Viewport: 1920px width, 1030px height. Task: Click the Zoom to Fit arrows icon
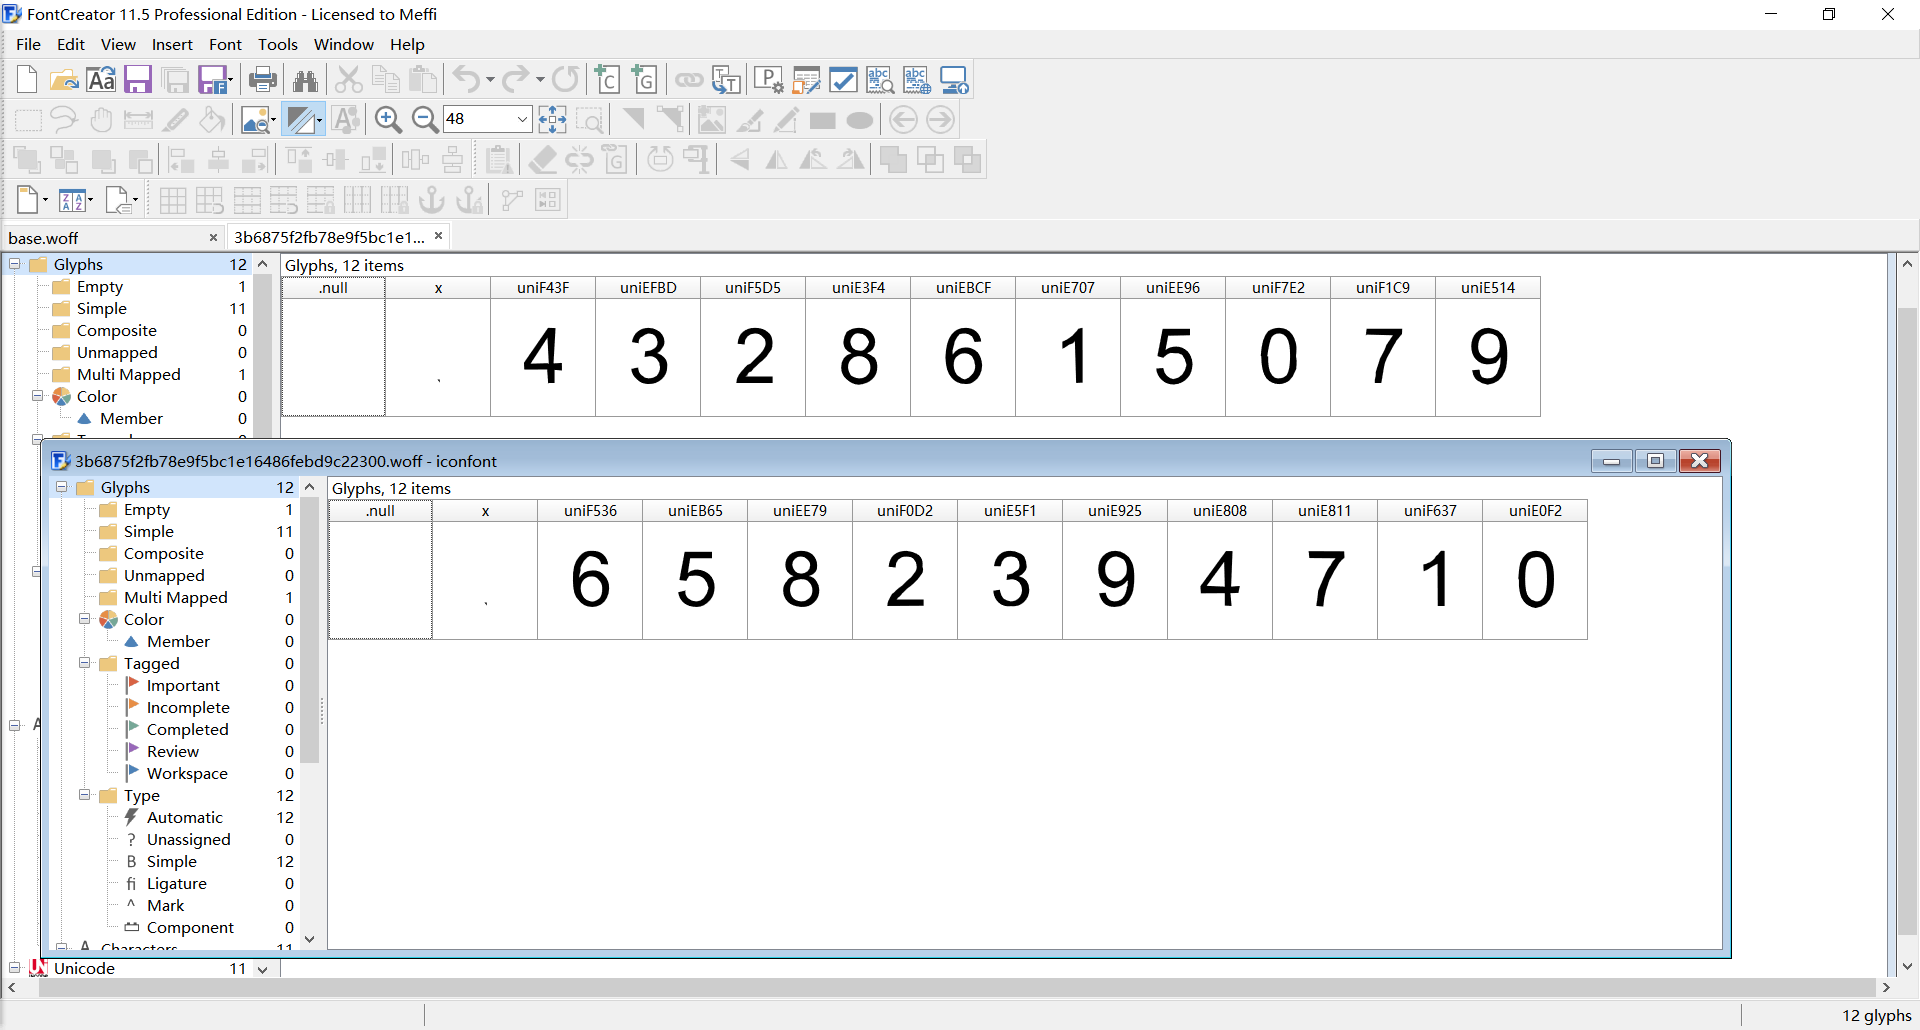coord(552,120)
